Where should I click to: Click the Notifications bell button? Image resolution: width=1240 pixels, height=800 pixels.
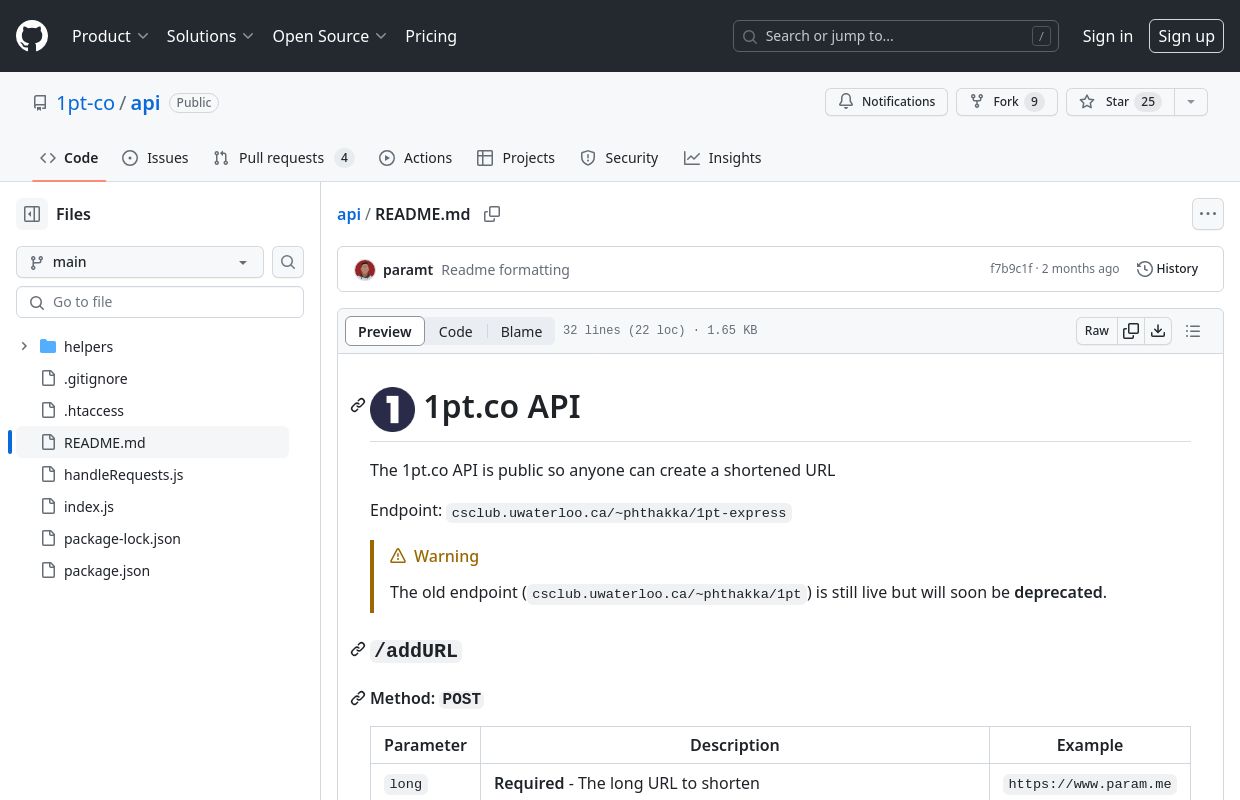click(886, 102)
